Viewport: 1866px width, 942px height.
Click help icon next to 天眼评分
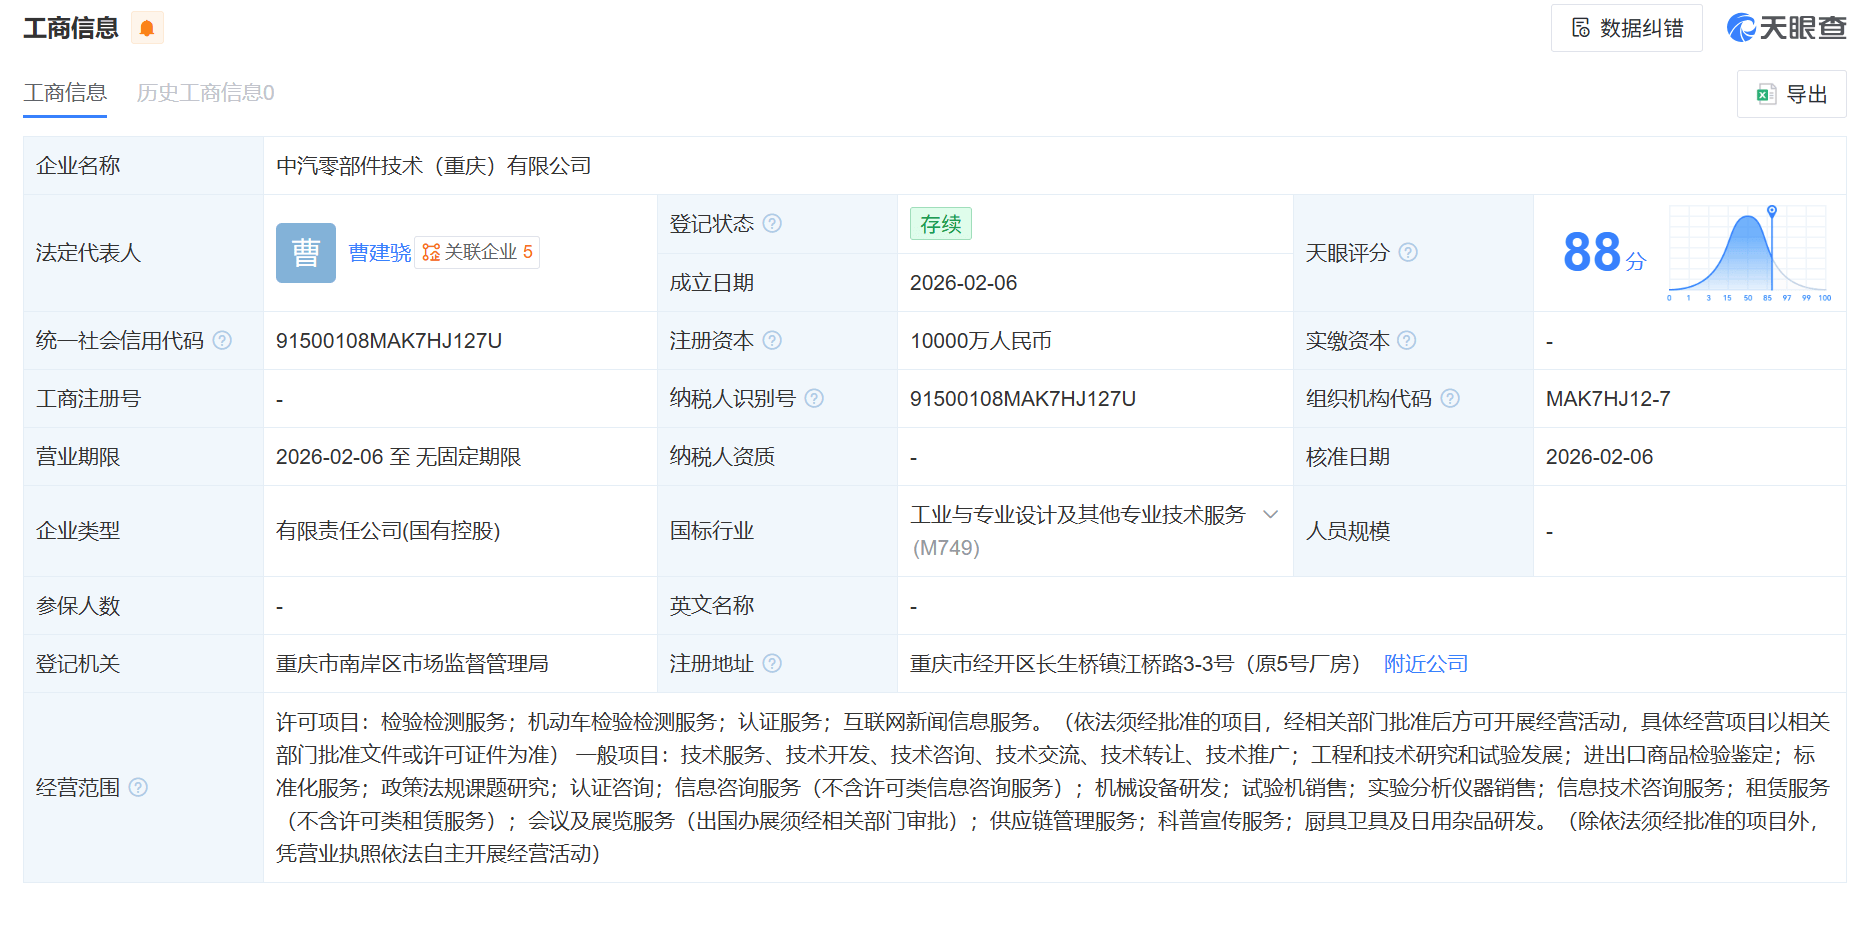click(1408, 253)
